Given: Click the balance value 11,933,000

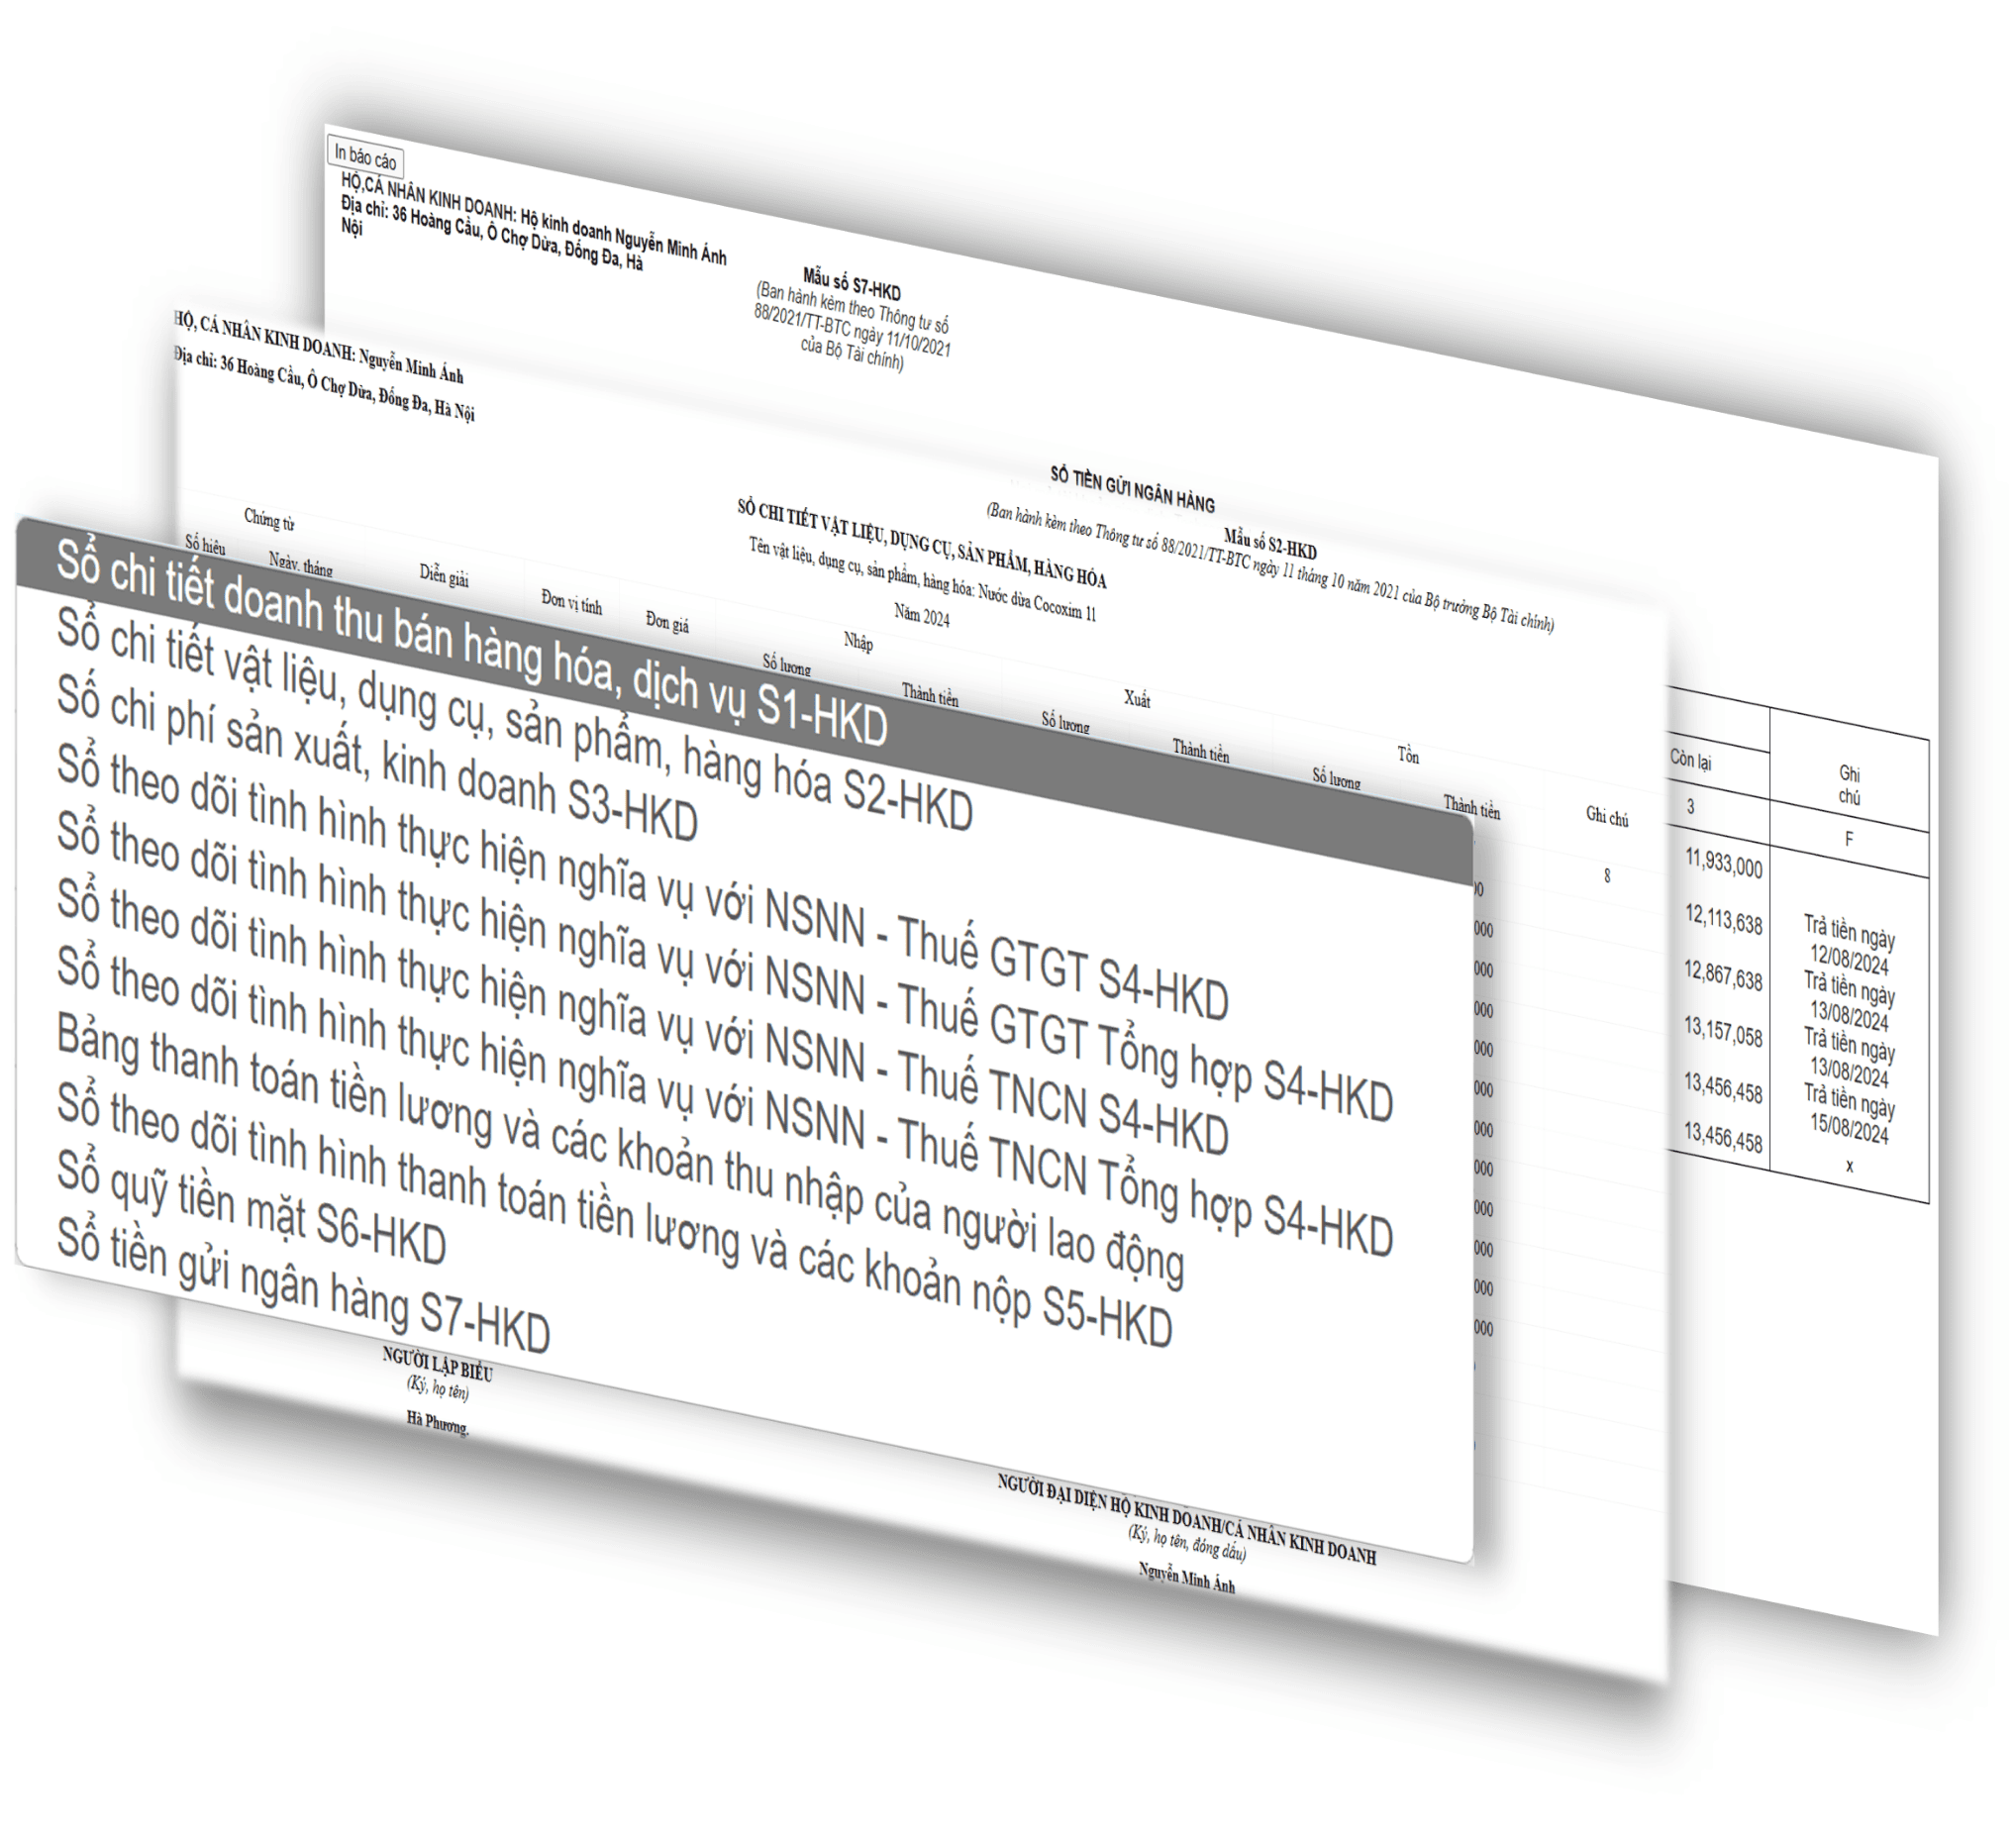Looking at the screenshot, I should click(1723, 861).
